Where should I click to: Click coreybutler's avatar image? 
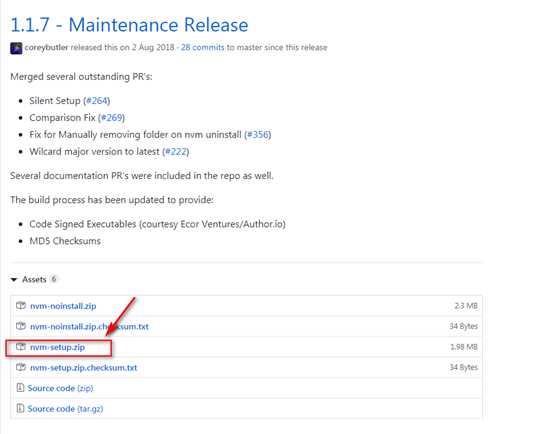(16, 48)
